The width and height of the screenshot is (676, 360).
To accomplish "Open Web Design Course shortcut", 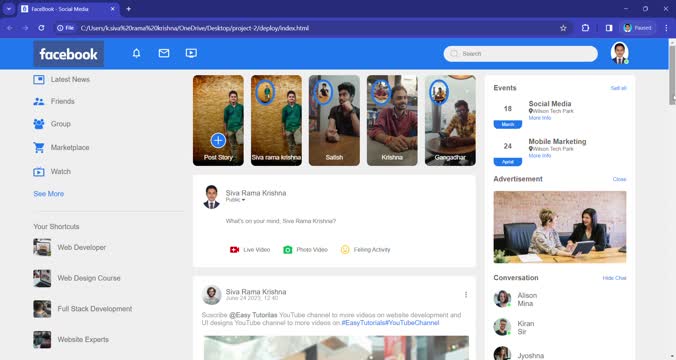I will tap(77, 278).
